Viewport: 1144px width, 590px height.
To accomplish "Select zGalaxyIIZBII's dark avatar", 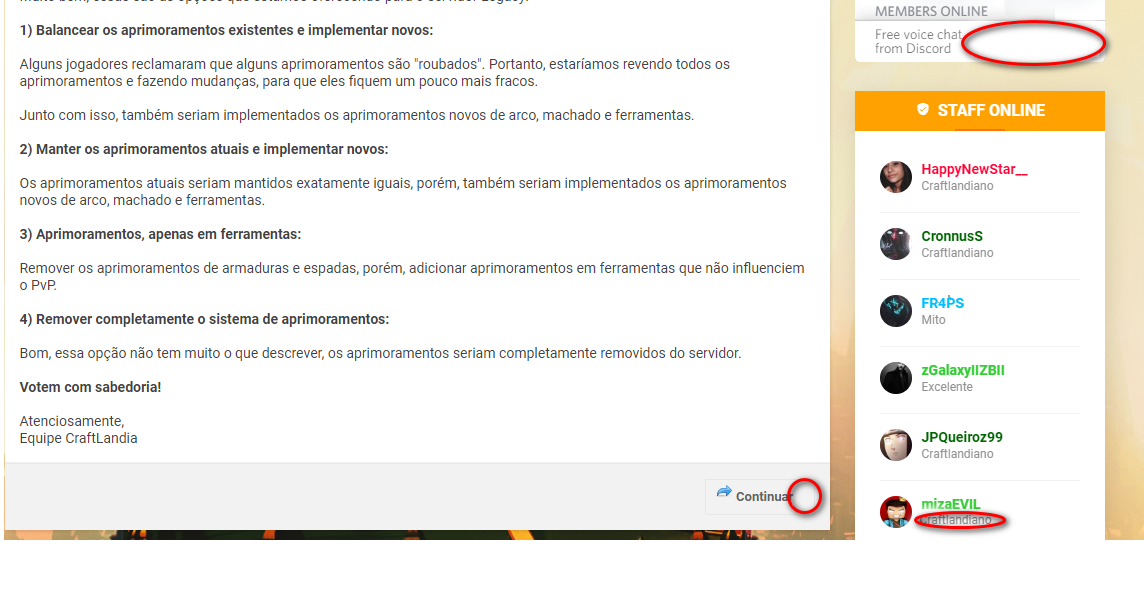I will pos(895,378).
